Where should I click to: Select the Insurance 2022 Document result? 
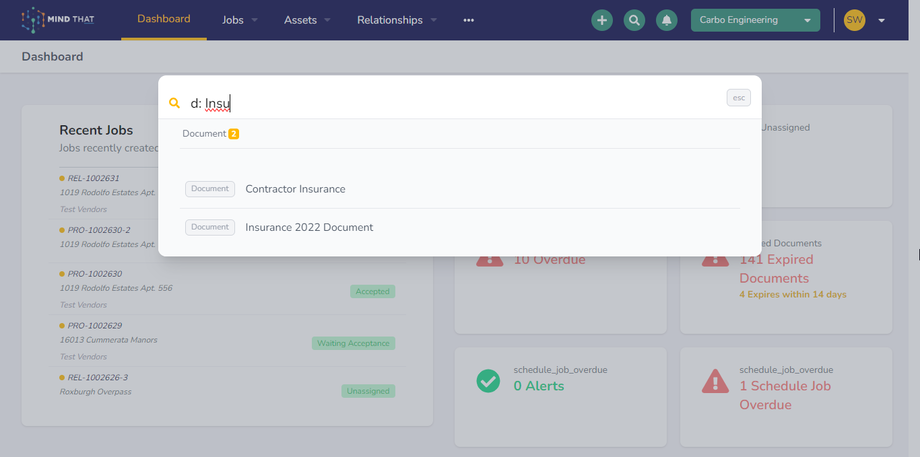460,227
